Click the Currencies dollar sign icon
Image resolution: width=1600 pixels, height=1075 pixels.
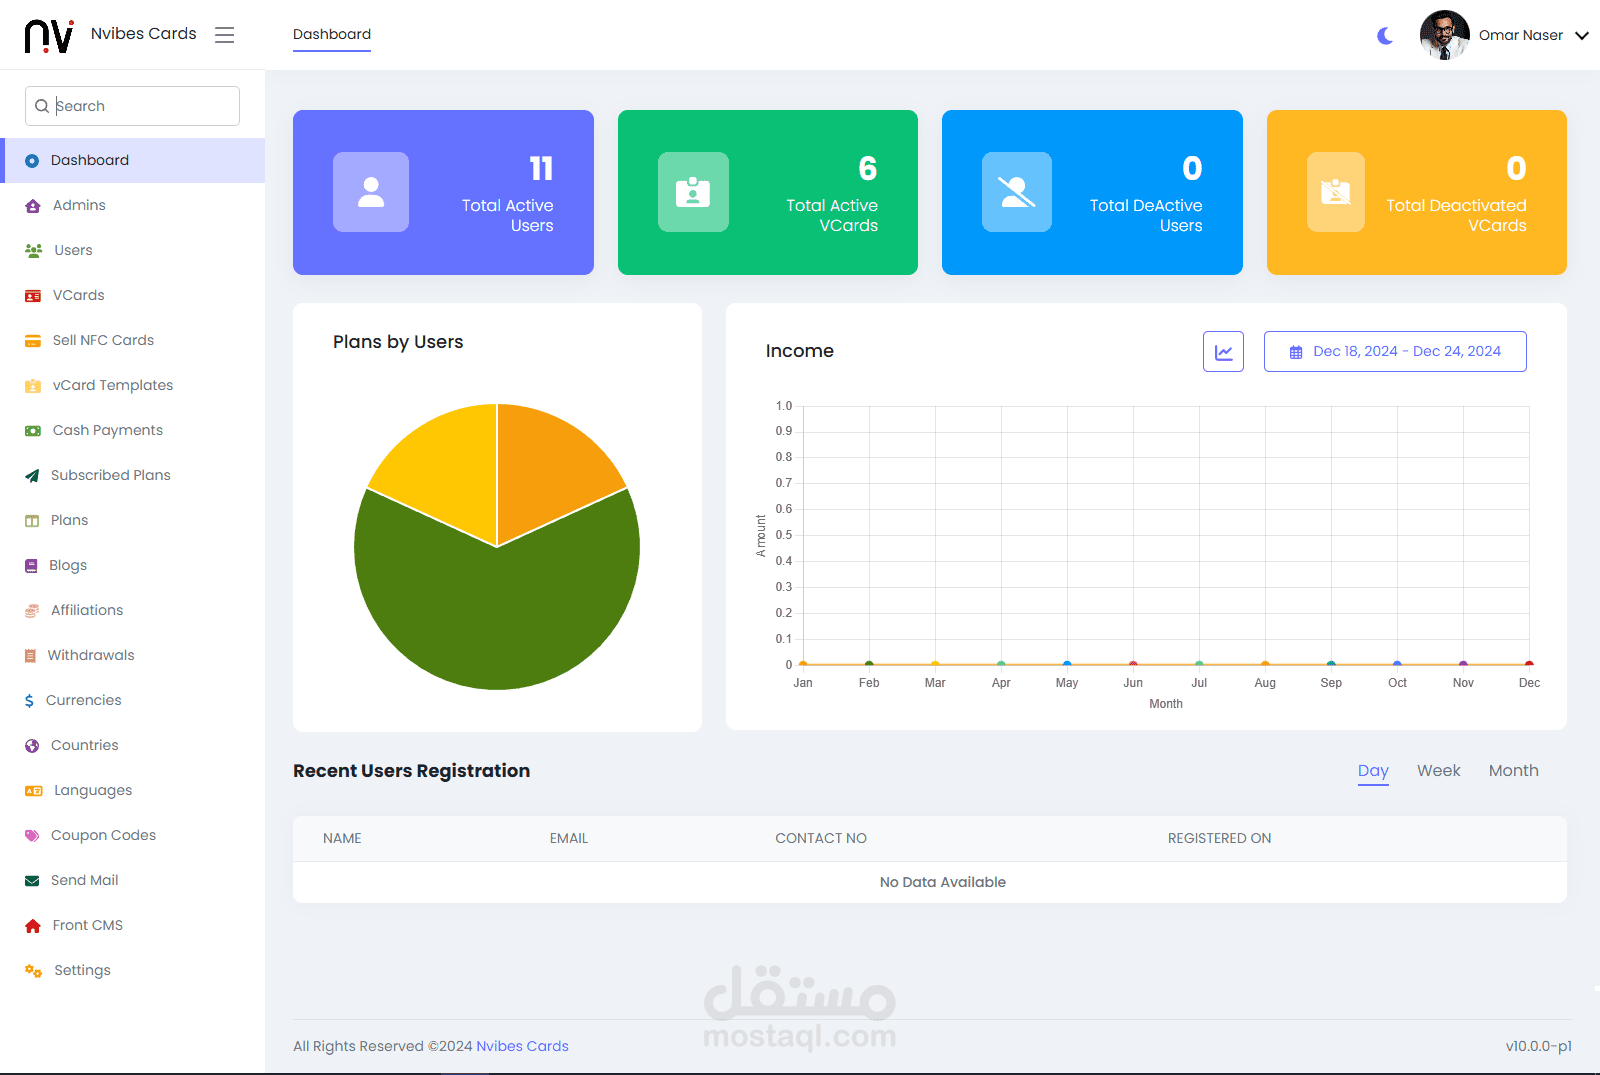point(29,701)
